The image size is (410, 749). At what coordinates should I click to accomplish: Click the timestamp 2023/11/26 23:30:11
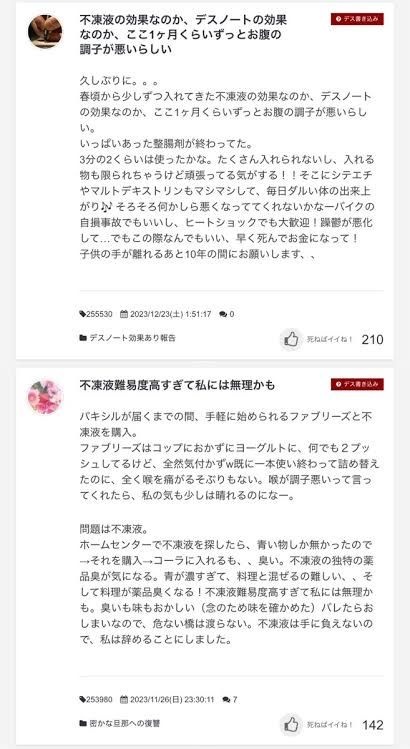click(172, 699)
